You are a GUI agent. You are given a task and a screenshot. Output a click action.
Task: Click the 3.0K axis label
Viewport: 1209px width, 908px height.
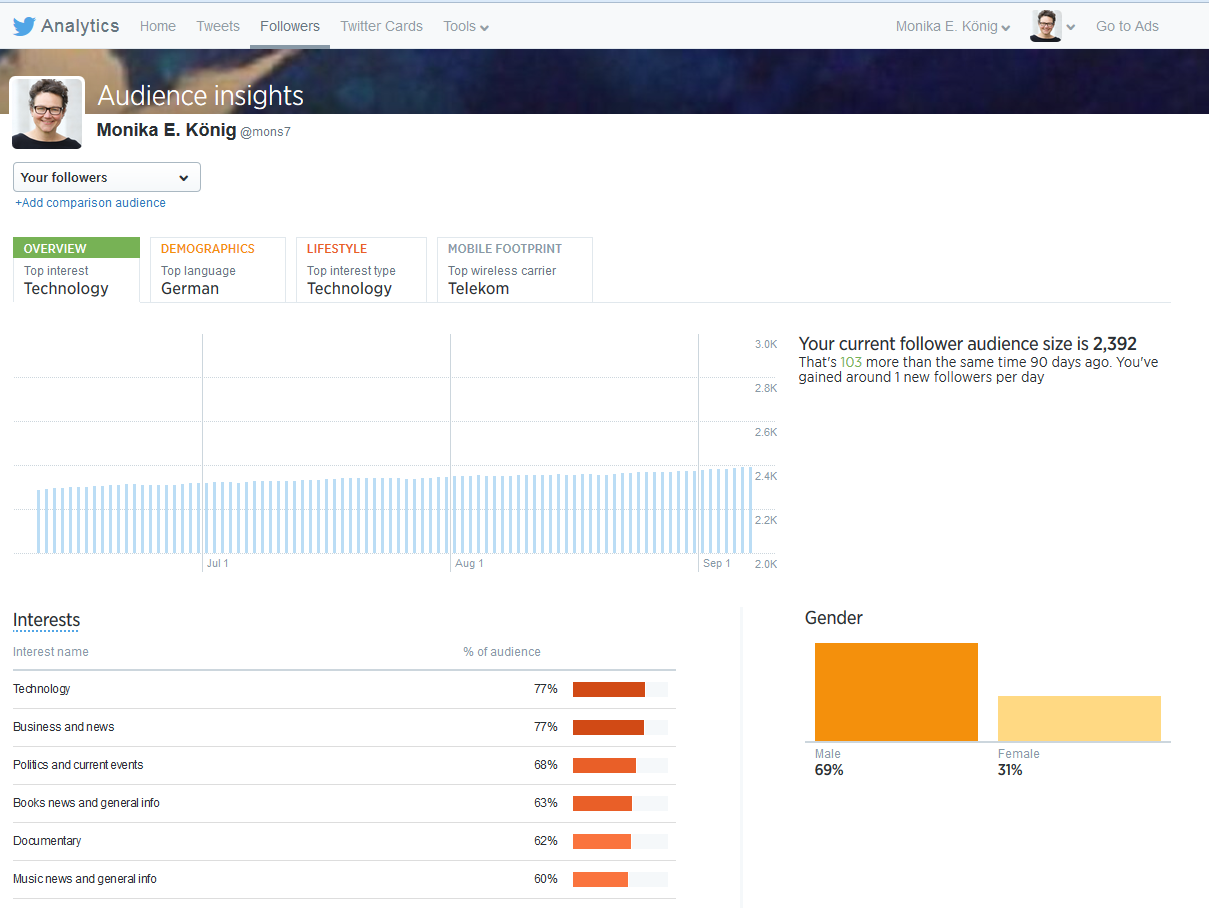766,344
